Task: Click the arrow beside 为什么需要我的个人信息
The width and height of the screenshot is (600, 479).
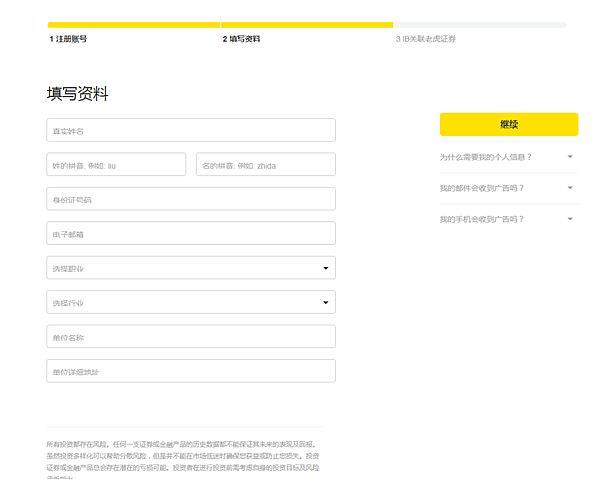Action: [x=570, y=156]
